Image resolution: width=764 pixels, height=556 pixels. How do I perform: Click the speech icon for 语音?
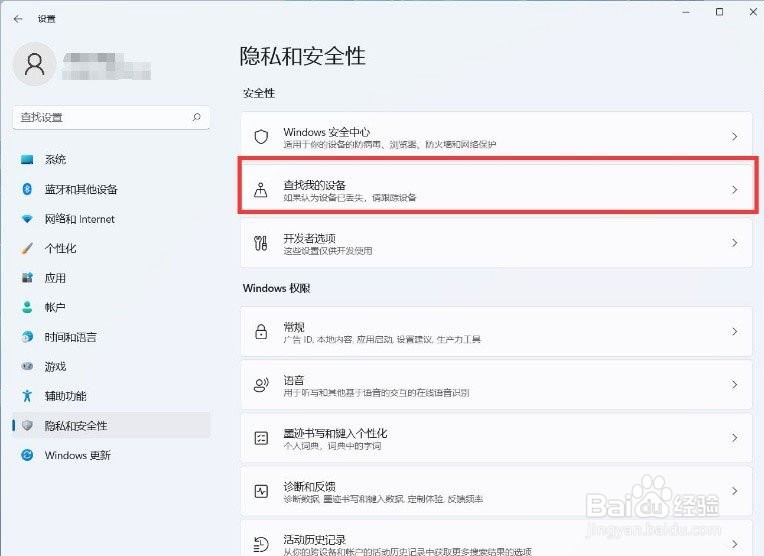pyautogui.click(x=261, y=384)
